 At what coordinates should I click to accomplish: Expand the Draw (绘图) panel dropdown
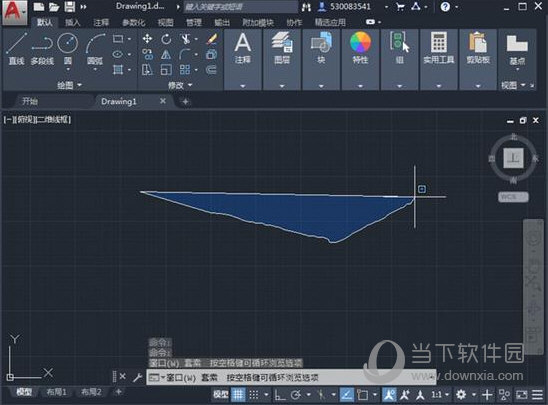[x=69, y=85]
